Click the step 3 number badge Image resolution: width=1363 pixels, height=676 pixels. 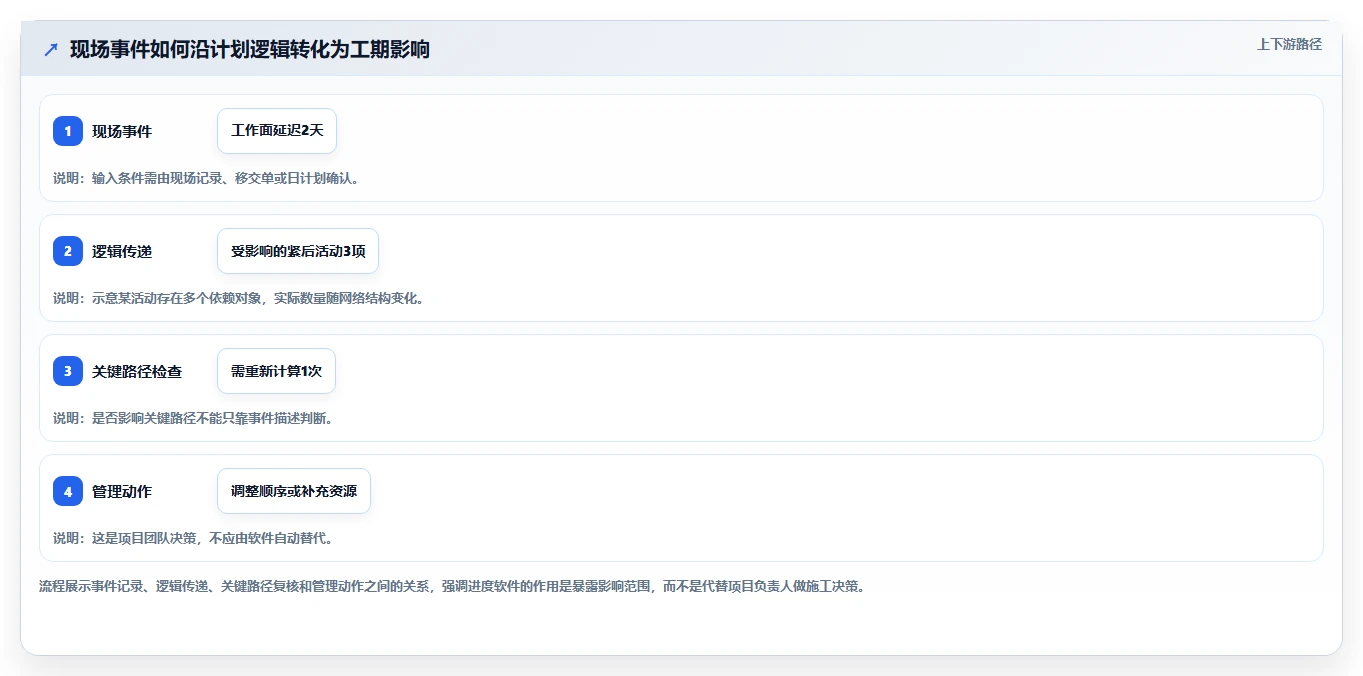click(x=68, y=371)
